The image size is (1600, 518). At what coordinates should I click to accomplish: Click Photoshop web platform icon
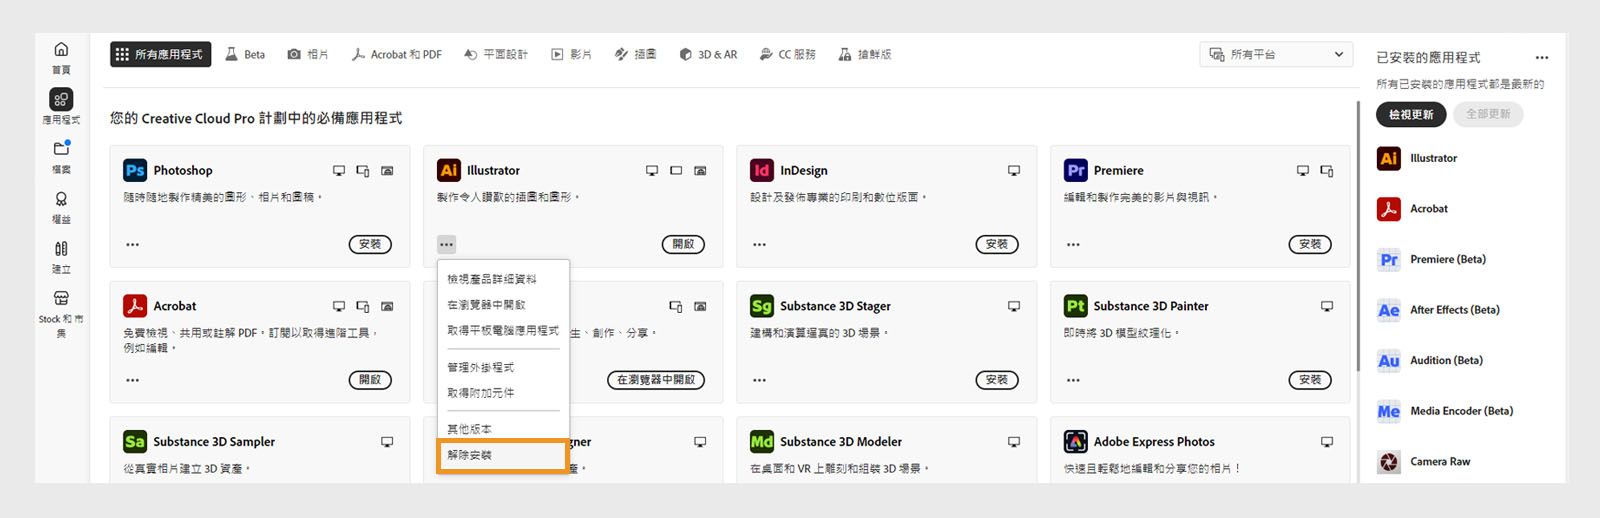pyautogui.click(x=387, y=171)
